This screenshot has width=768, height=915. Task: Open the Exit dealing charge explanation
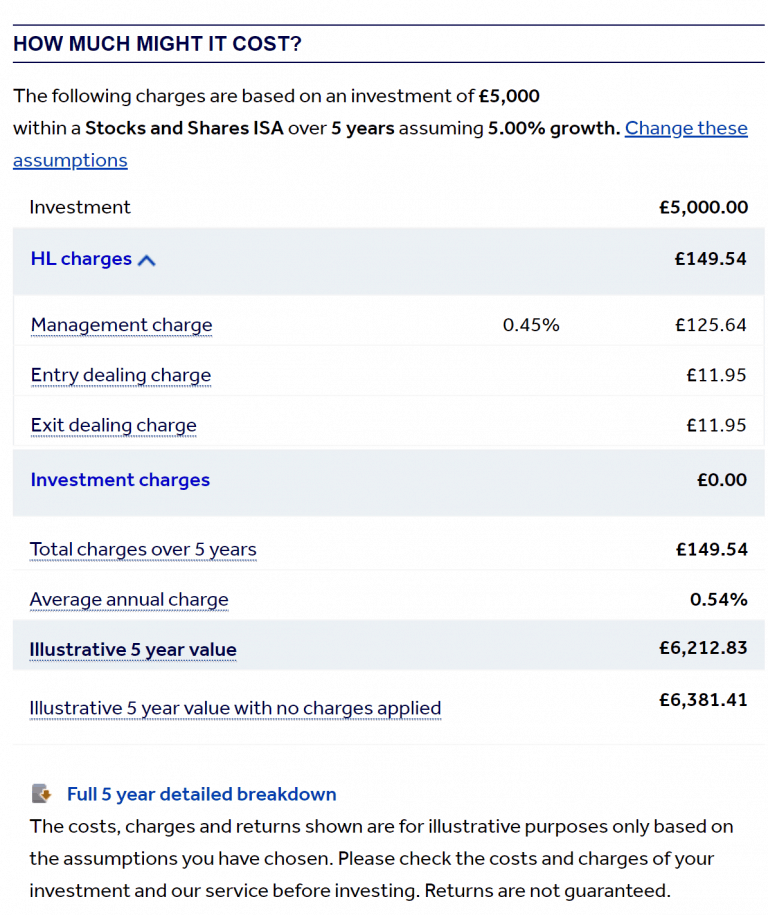click(113, 425)
